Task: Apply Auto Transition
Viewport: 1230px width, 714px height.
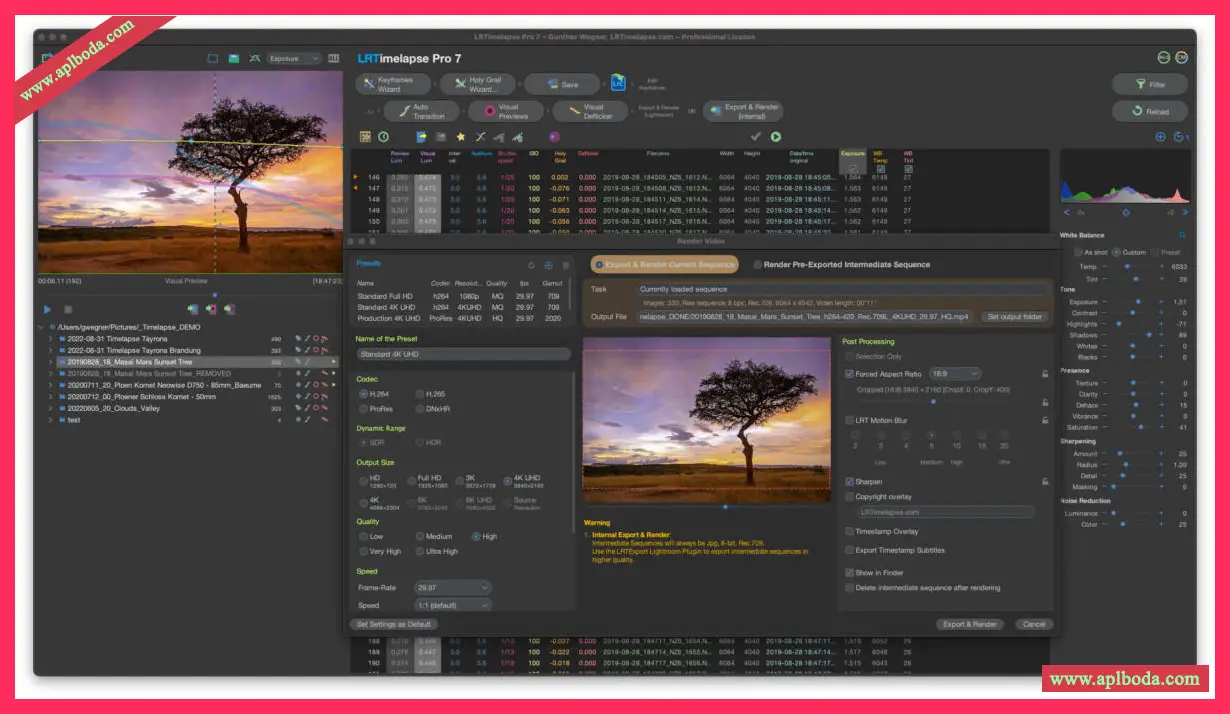Action: [423, 112]
